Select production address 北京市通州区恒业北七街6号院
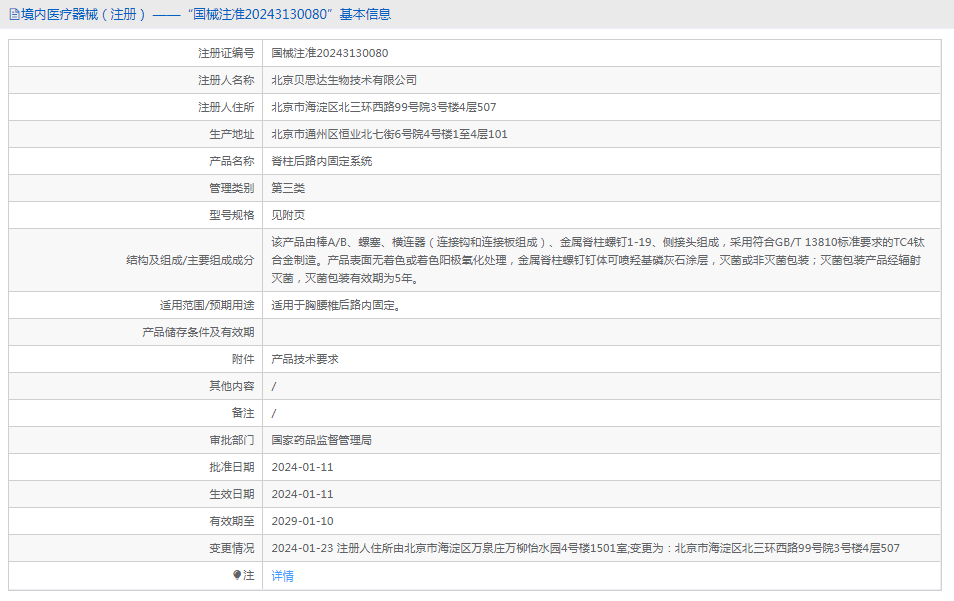The width and height of the screenshot is (954, 601). (x=389, y=134)
